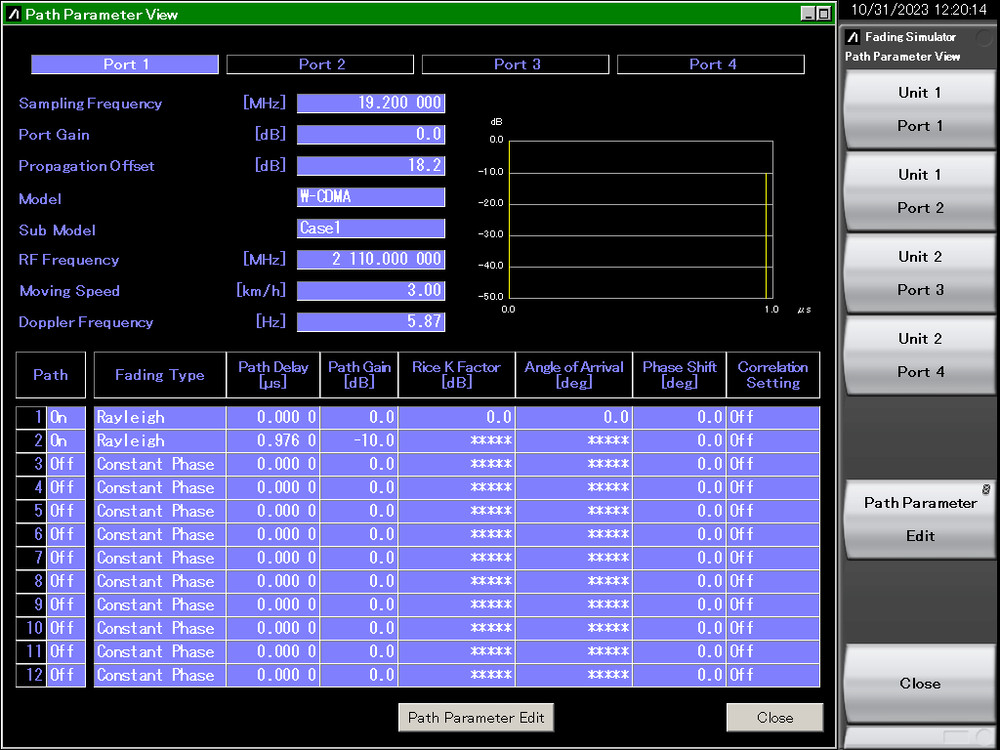Minimize the Path Parameter View window
Image resolution: width=1000 pixels, height=750 pixels.
coord(809,13)
